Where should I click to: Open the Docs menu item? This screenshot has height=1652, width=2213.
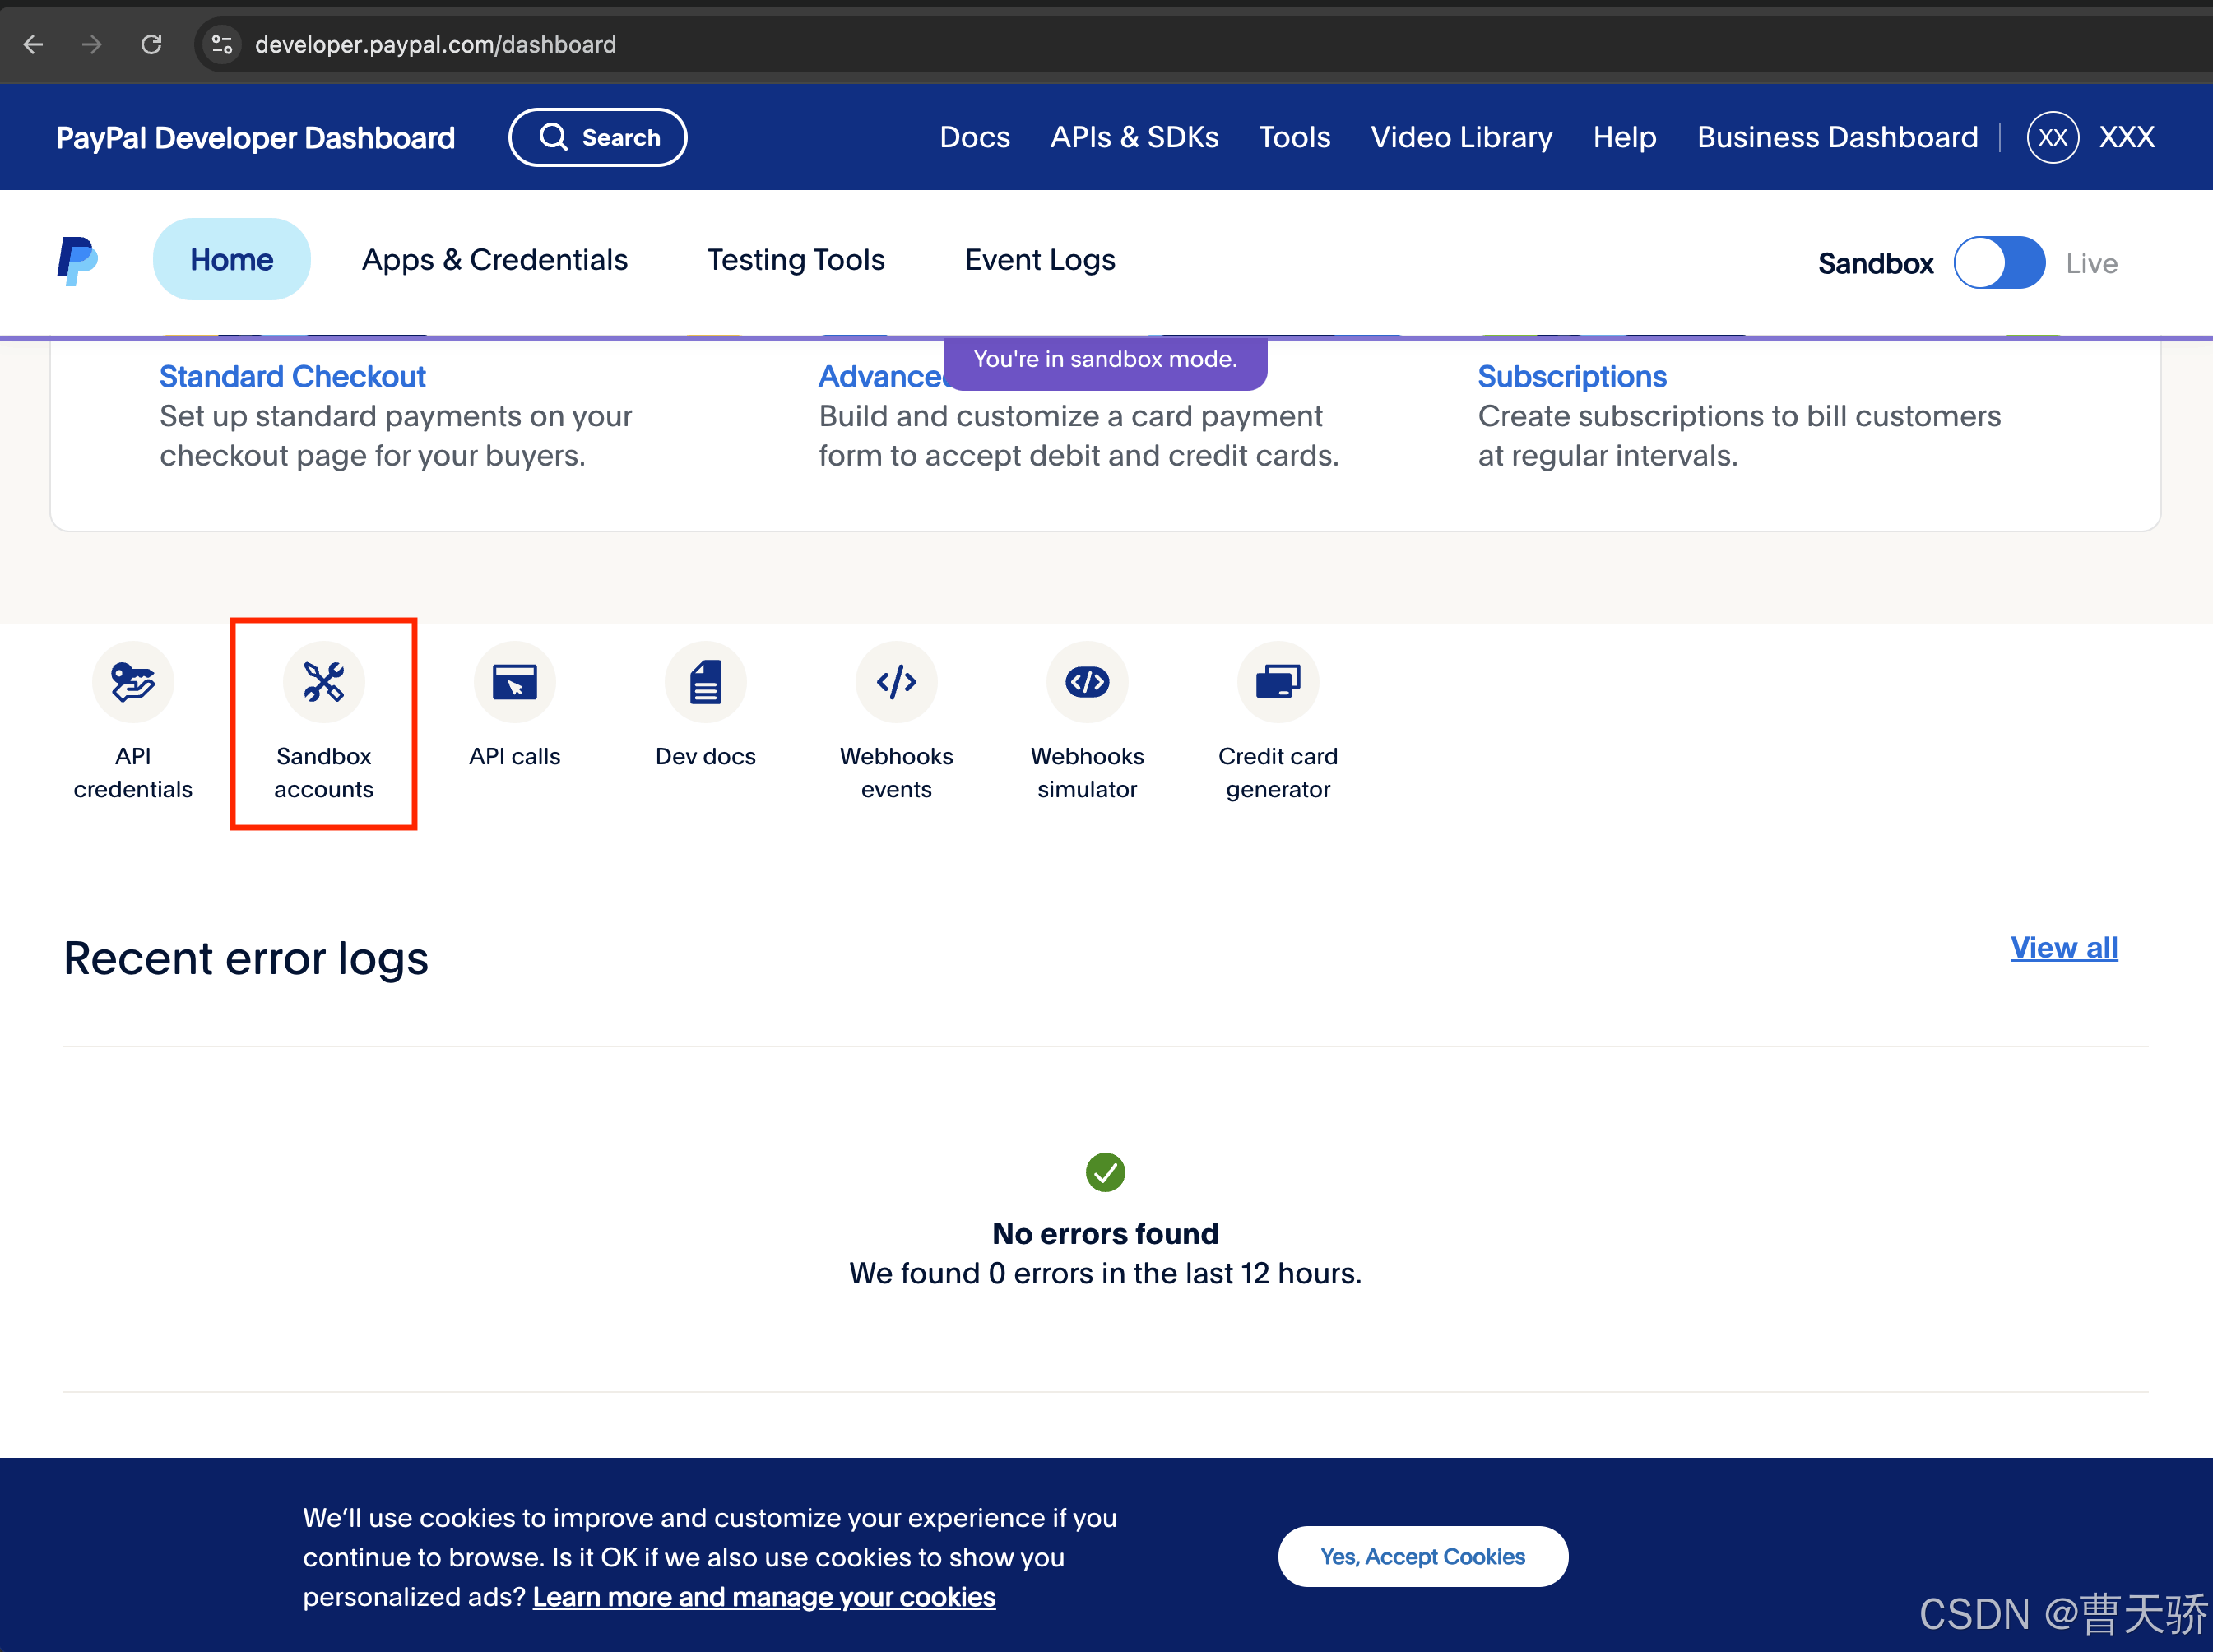(975, 137)
